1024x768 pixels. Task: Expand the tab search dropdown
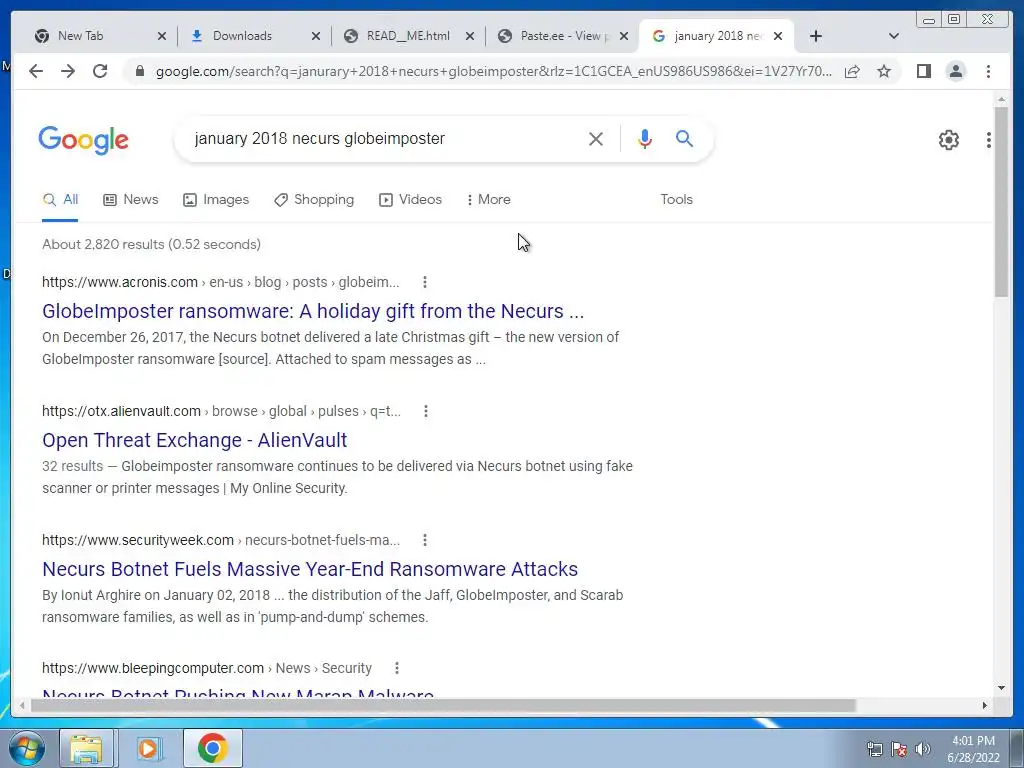coord(894,36)
